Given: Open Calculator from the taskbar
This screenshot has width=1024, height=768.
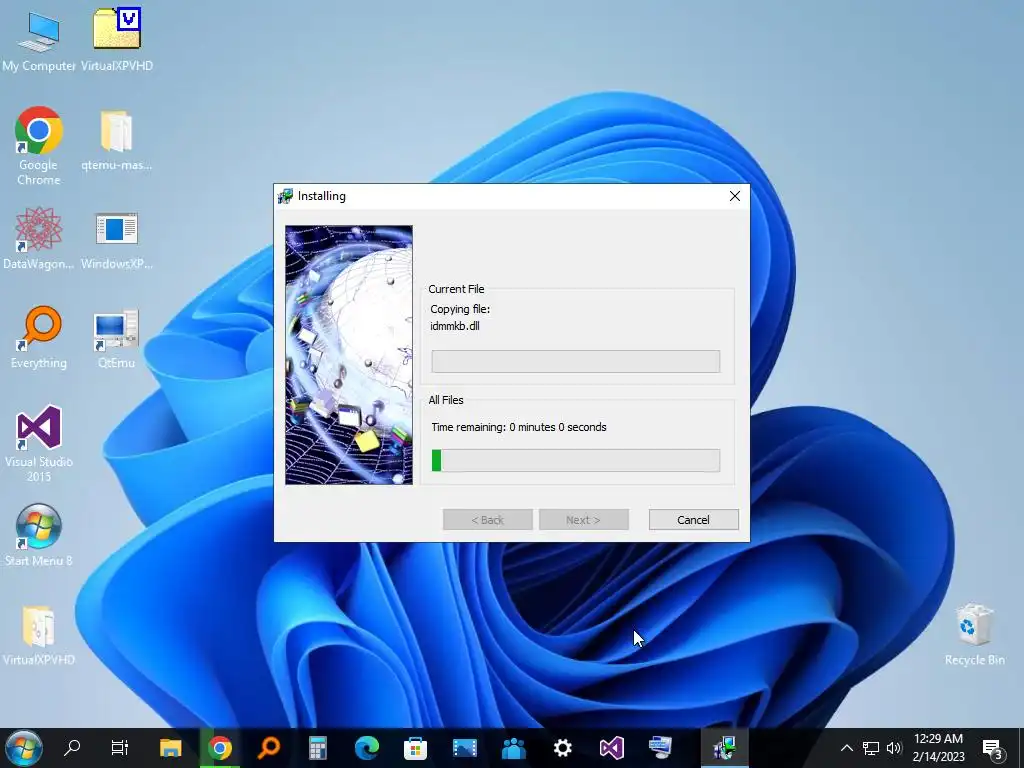Looking at the screenshot, I should [317, 747].
